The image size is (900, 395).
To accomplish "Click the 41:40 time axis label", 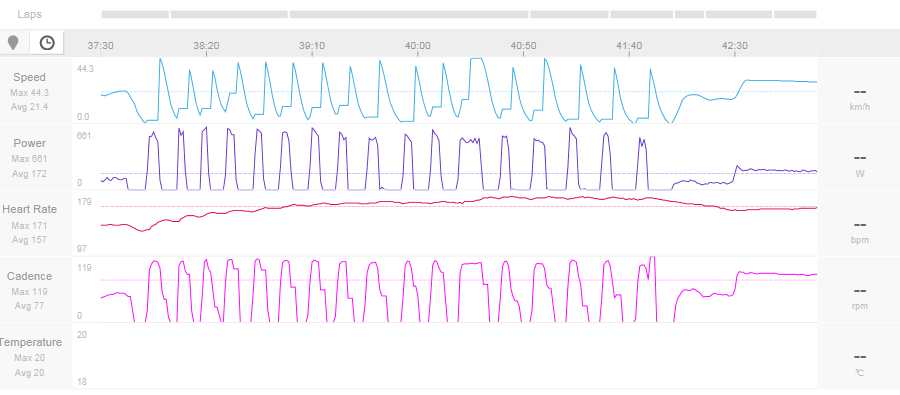I will click(629, 45).
